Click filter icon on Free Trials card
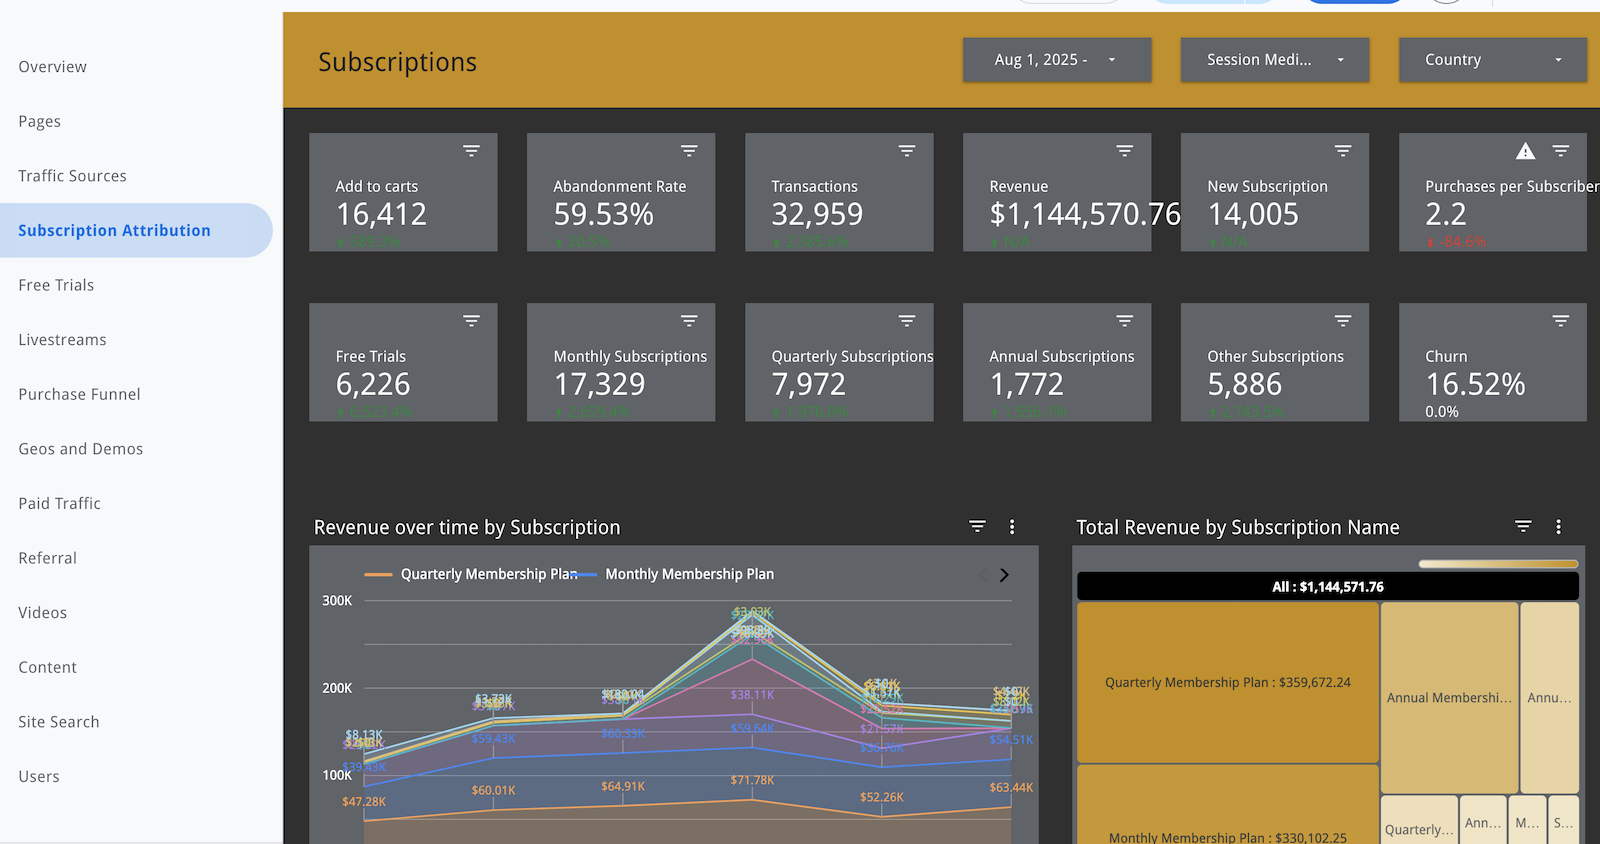The width and height of the screenshot is (1600, 844). point(471,321)
